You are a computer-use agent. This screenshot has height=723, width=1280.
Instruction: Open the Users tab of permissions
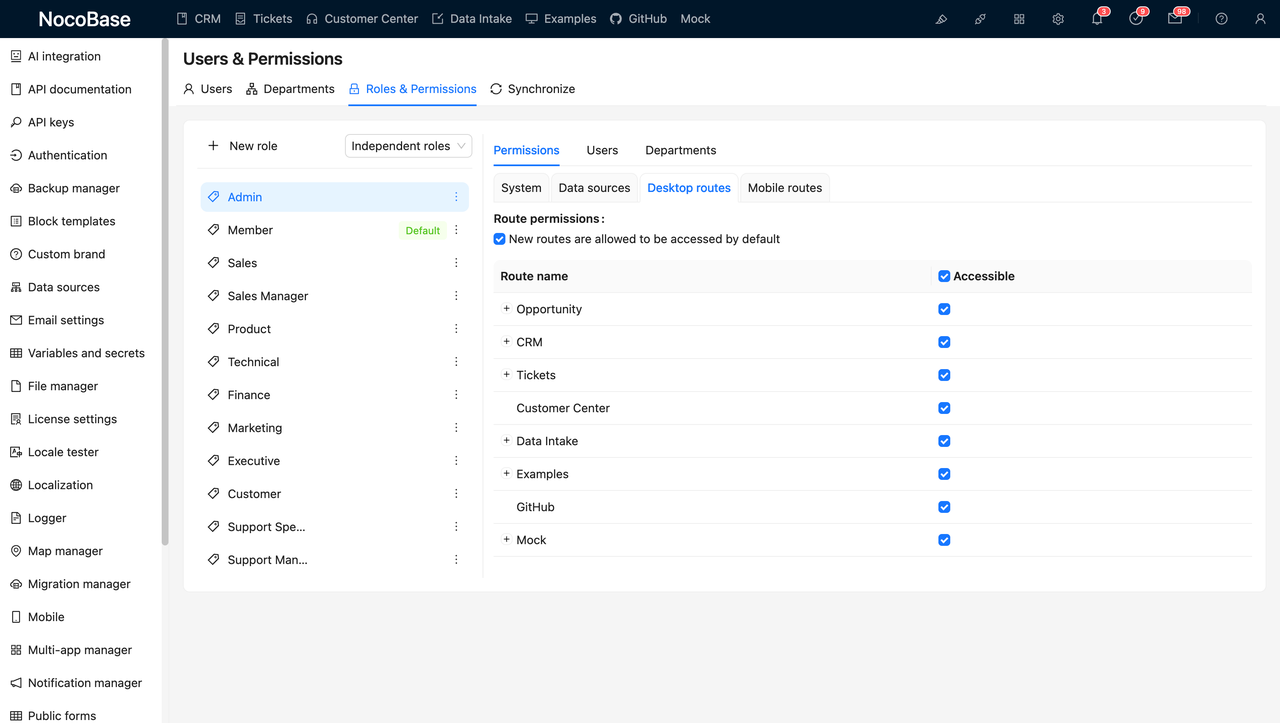coord(602,150)
